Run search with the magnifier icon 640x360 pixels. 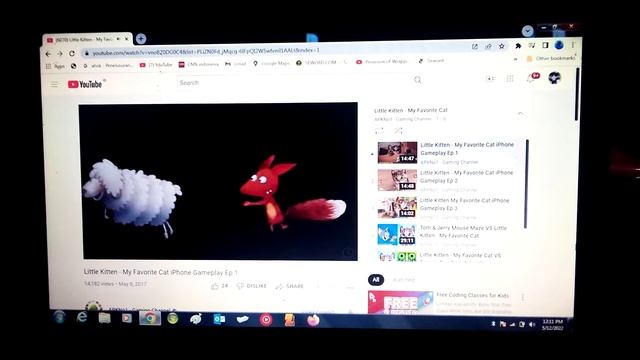point(417,80)
